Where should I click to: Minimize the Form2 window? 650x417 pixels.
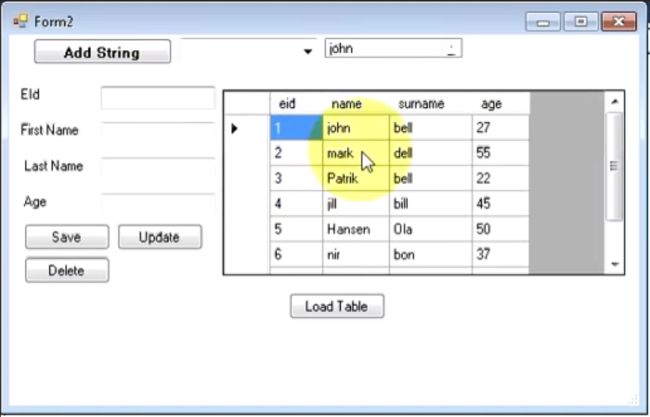(543, 21)
